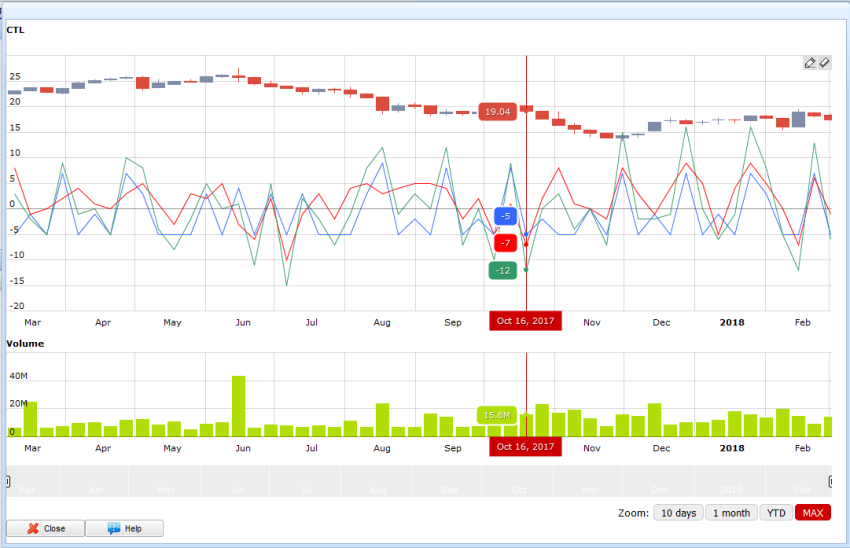Open the Help button
850x548 pixels.
coord(124,528)
